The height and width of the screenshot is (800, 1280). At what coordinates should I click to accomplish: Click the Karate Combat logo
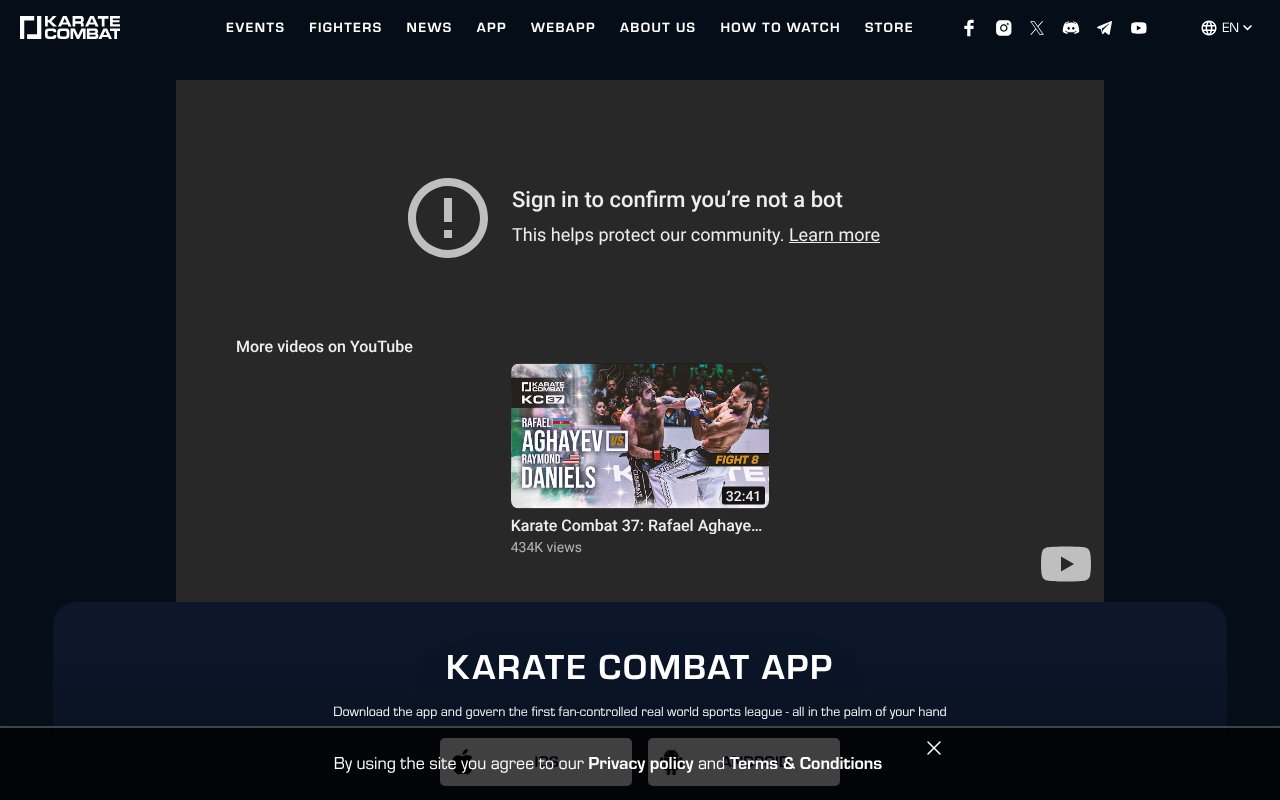click(70, 27)
